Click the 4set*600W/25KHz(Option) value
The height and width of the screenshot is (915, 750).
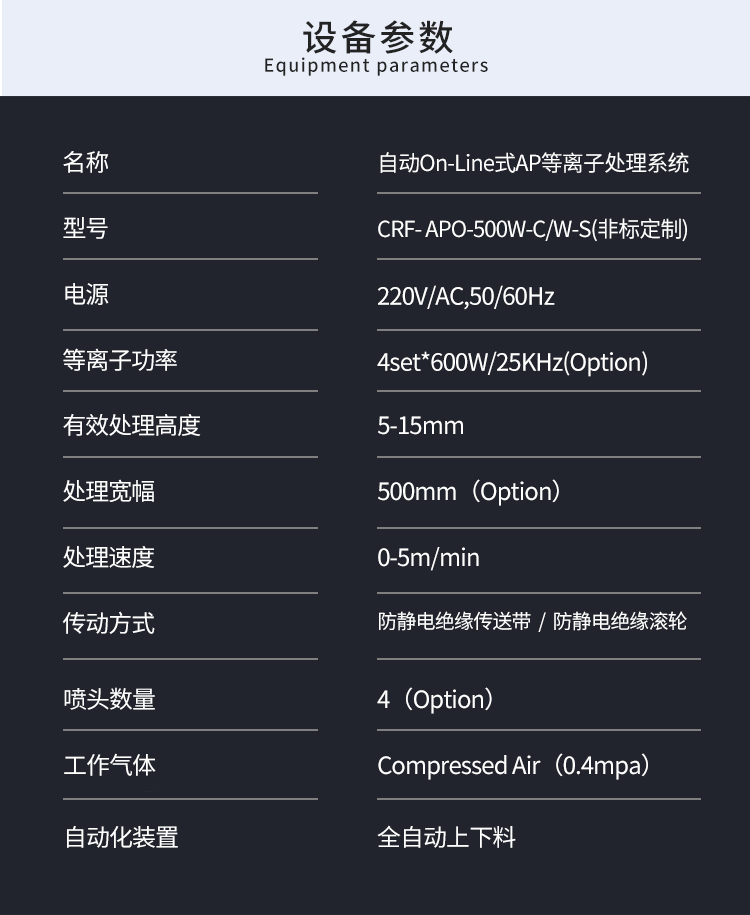[512, 362]
